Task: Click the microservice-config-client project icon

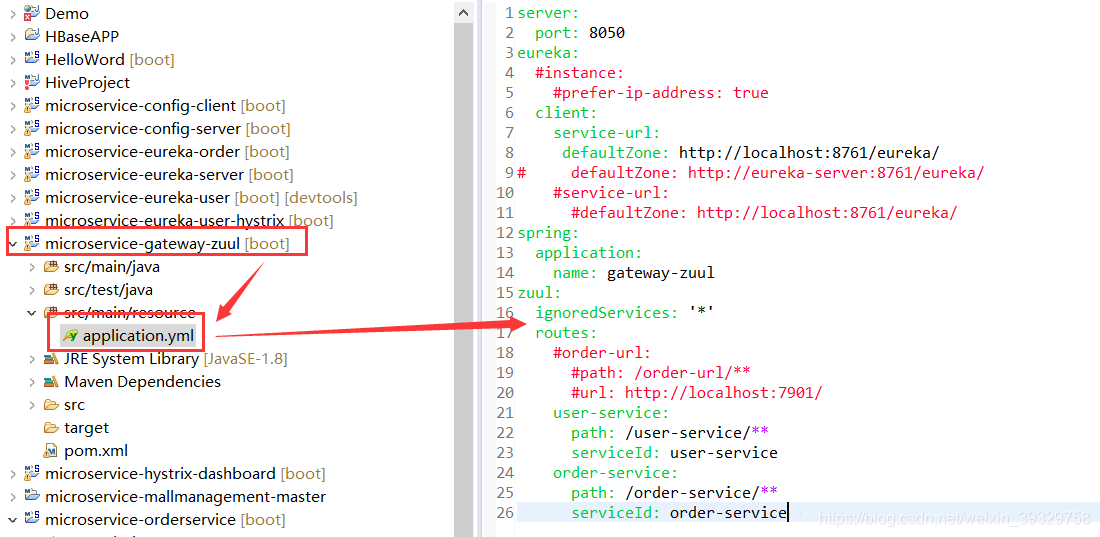Action: 32,106
